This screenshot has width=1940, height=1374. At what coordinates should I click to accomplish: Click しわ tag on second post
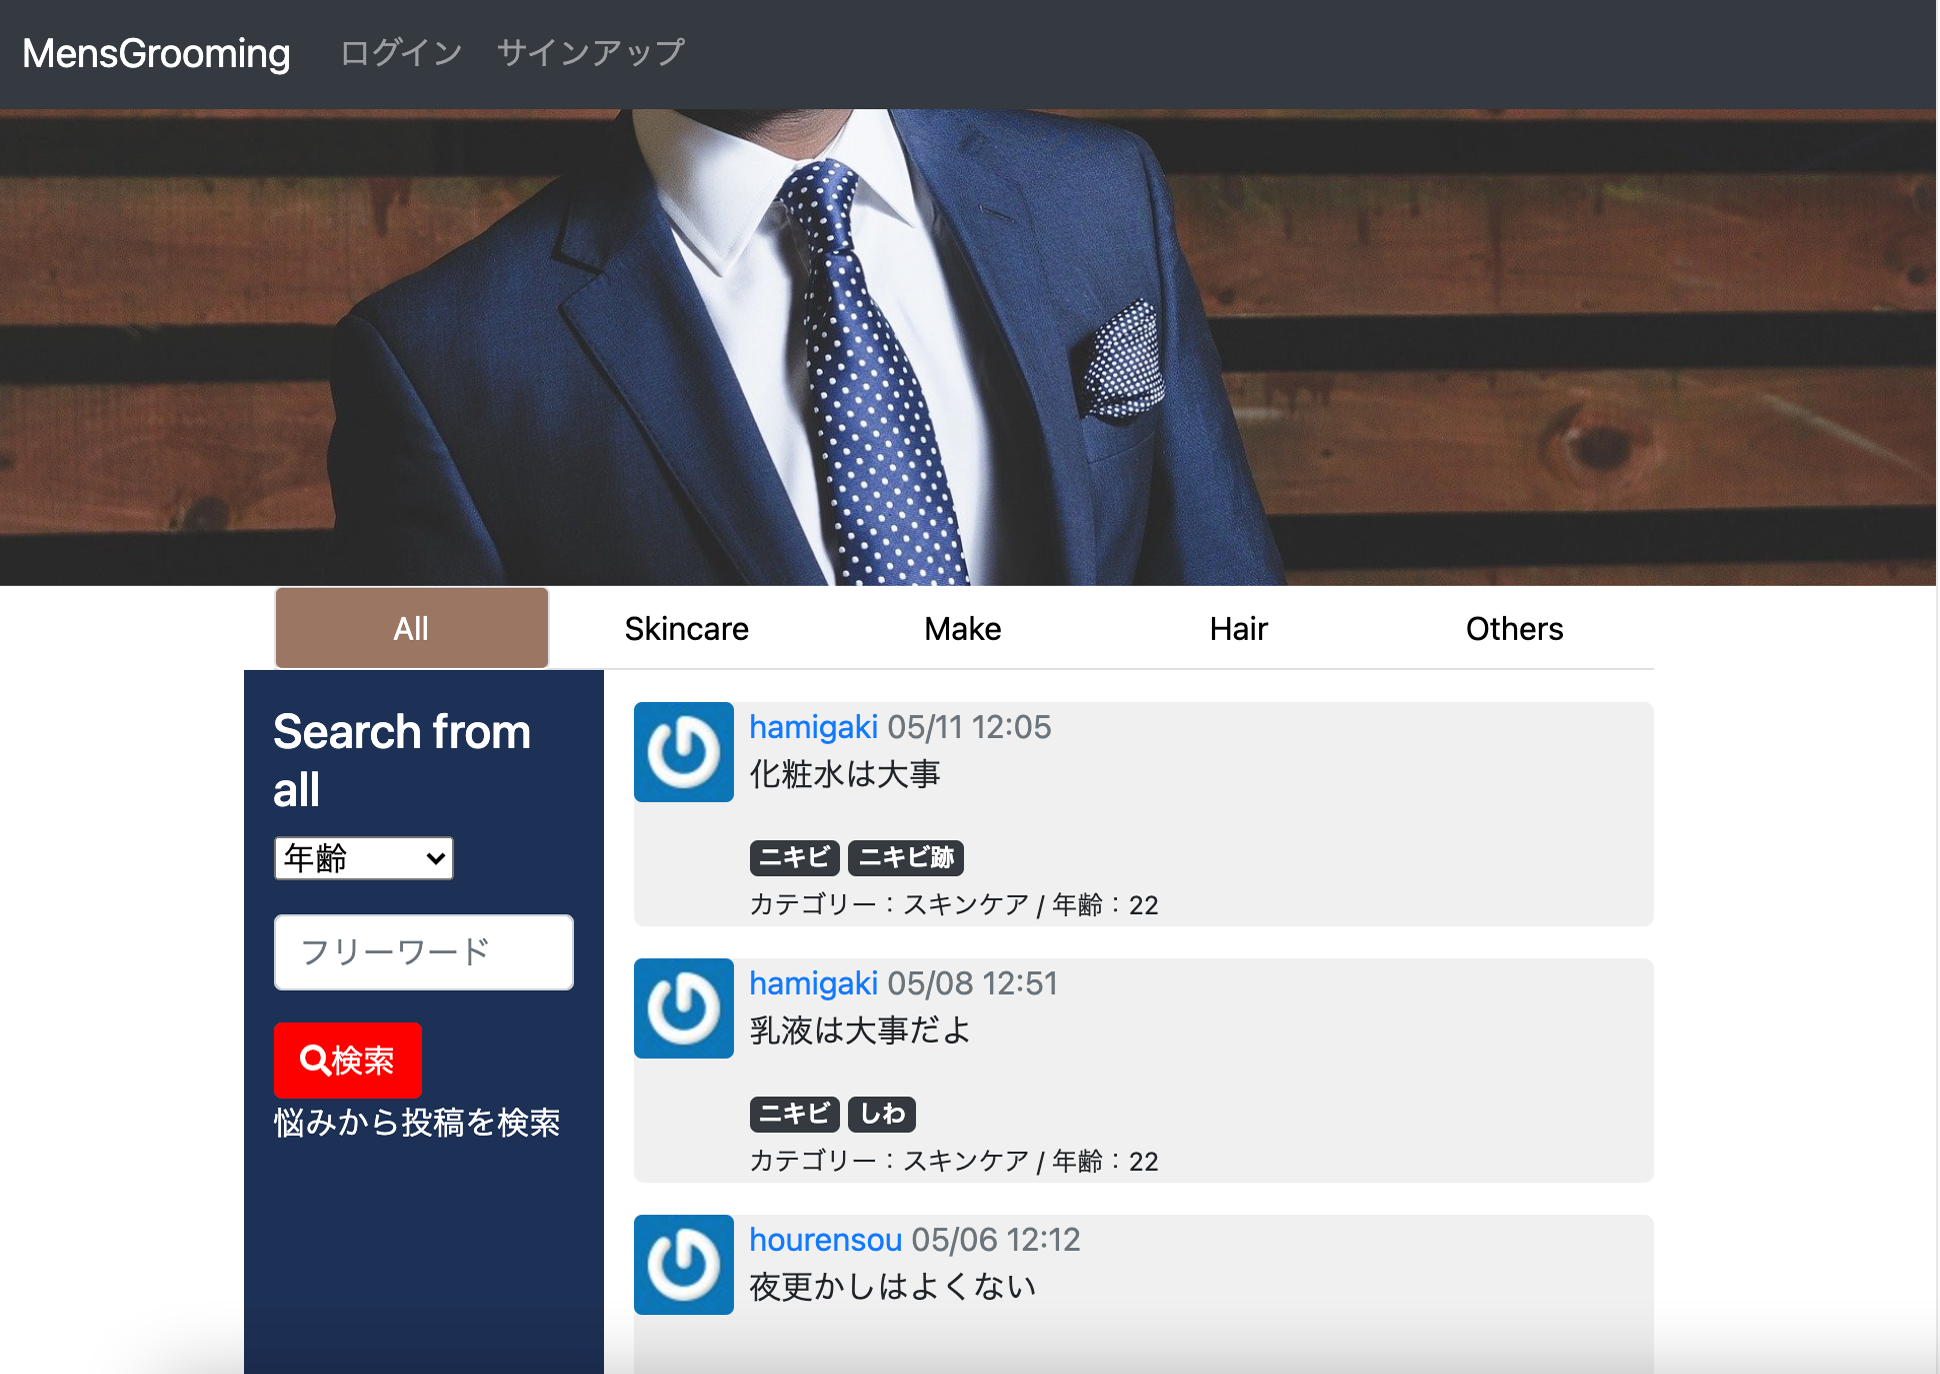click(x=881, y=1113)
